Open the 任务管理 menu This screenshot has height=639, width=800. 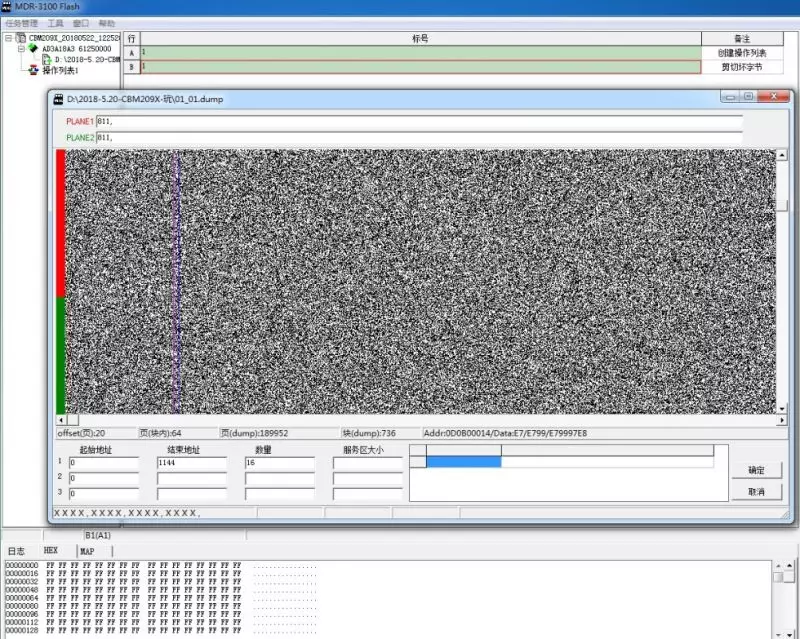click(22, 22)
